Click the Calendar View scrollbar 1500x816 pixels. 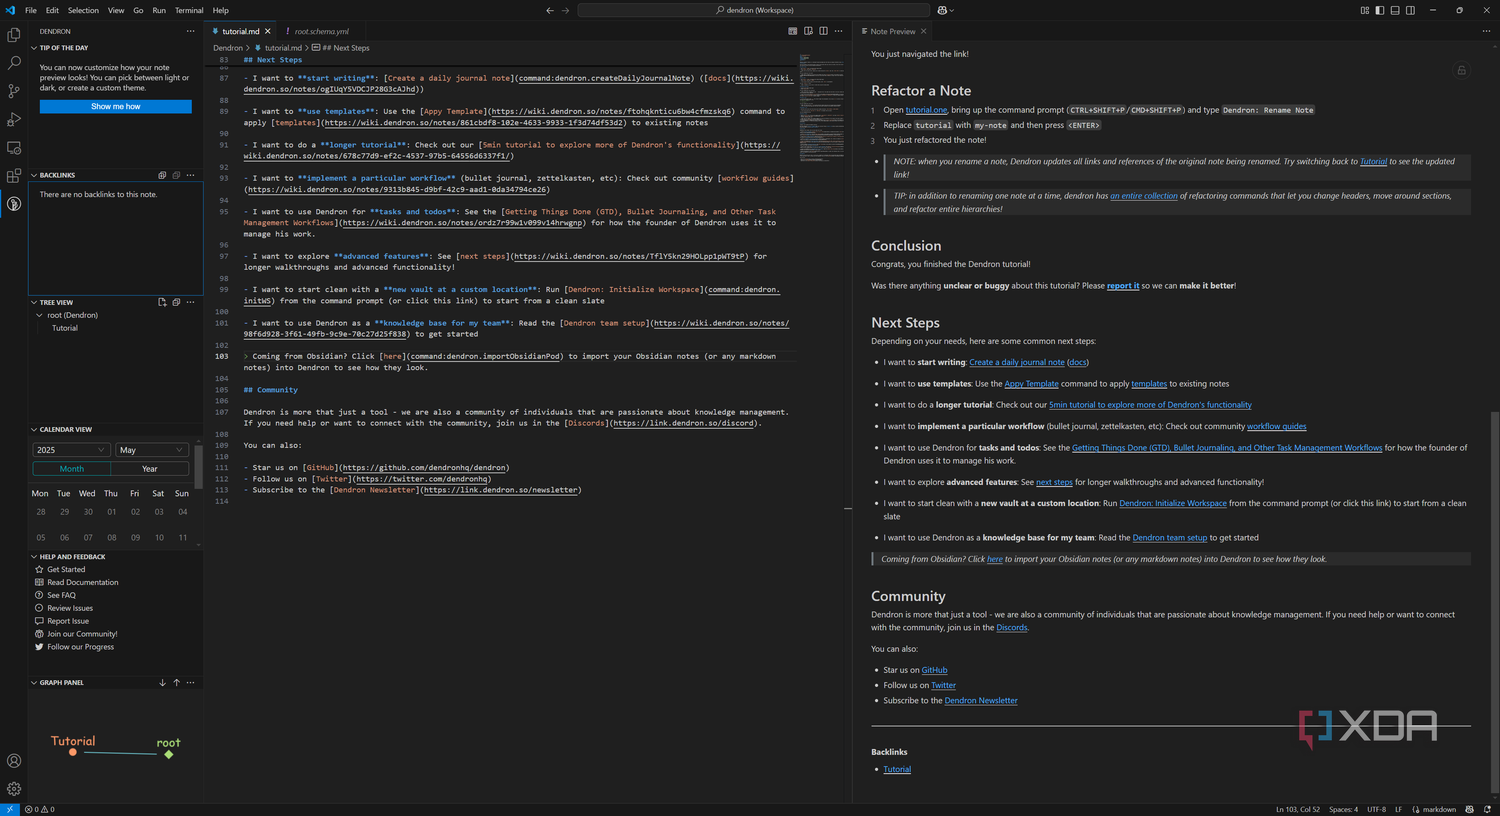coord(198,466)
